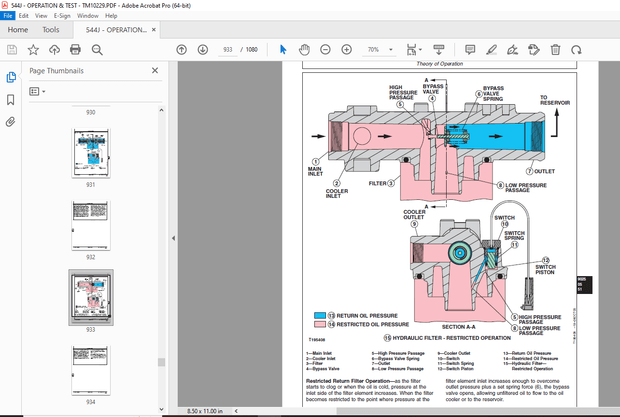Viewport: 620px width, 417px height.
Task: Click the Page Thumbnails panel title
Action: coord(57,71)
